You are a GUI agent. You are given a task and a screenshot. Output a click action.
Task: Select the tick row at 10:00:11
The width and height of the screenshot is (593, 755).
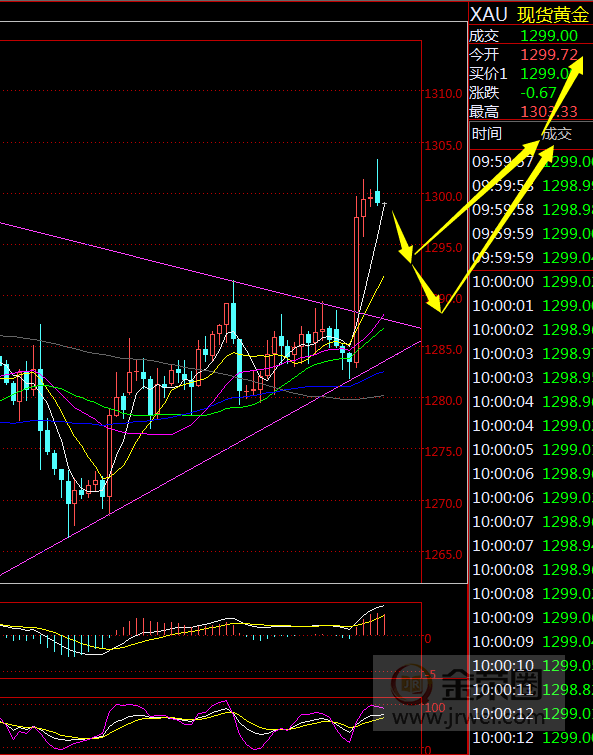click(532, 690)
